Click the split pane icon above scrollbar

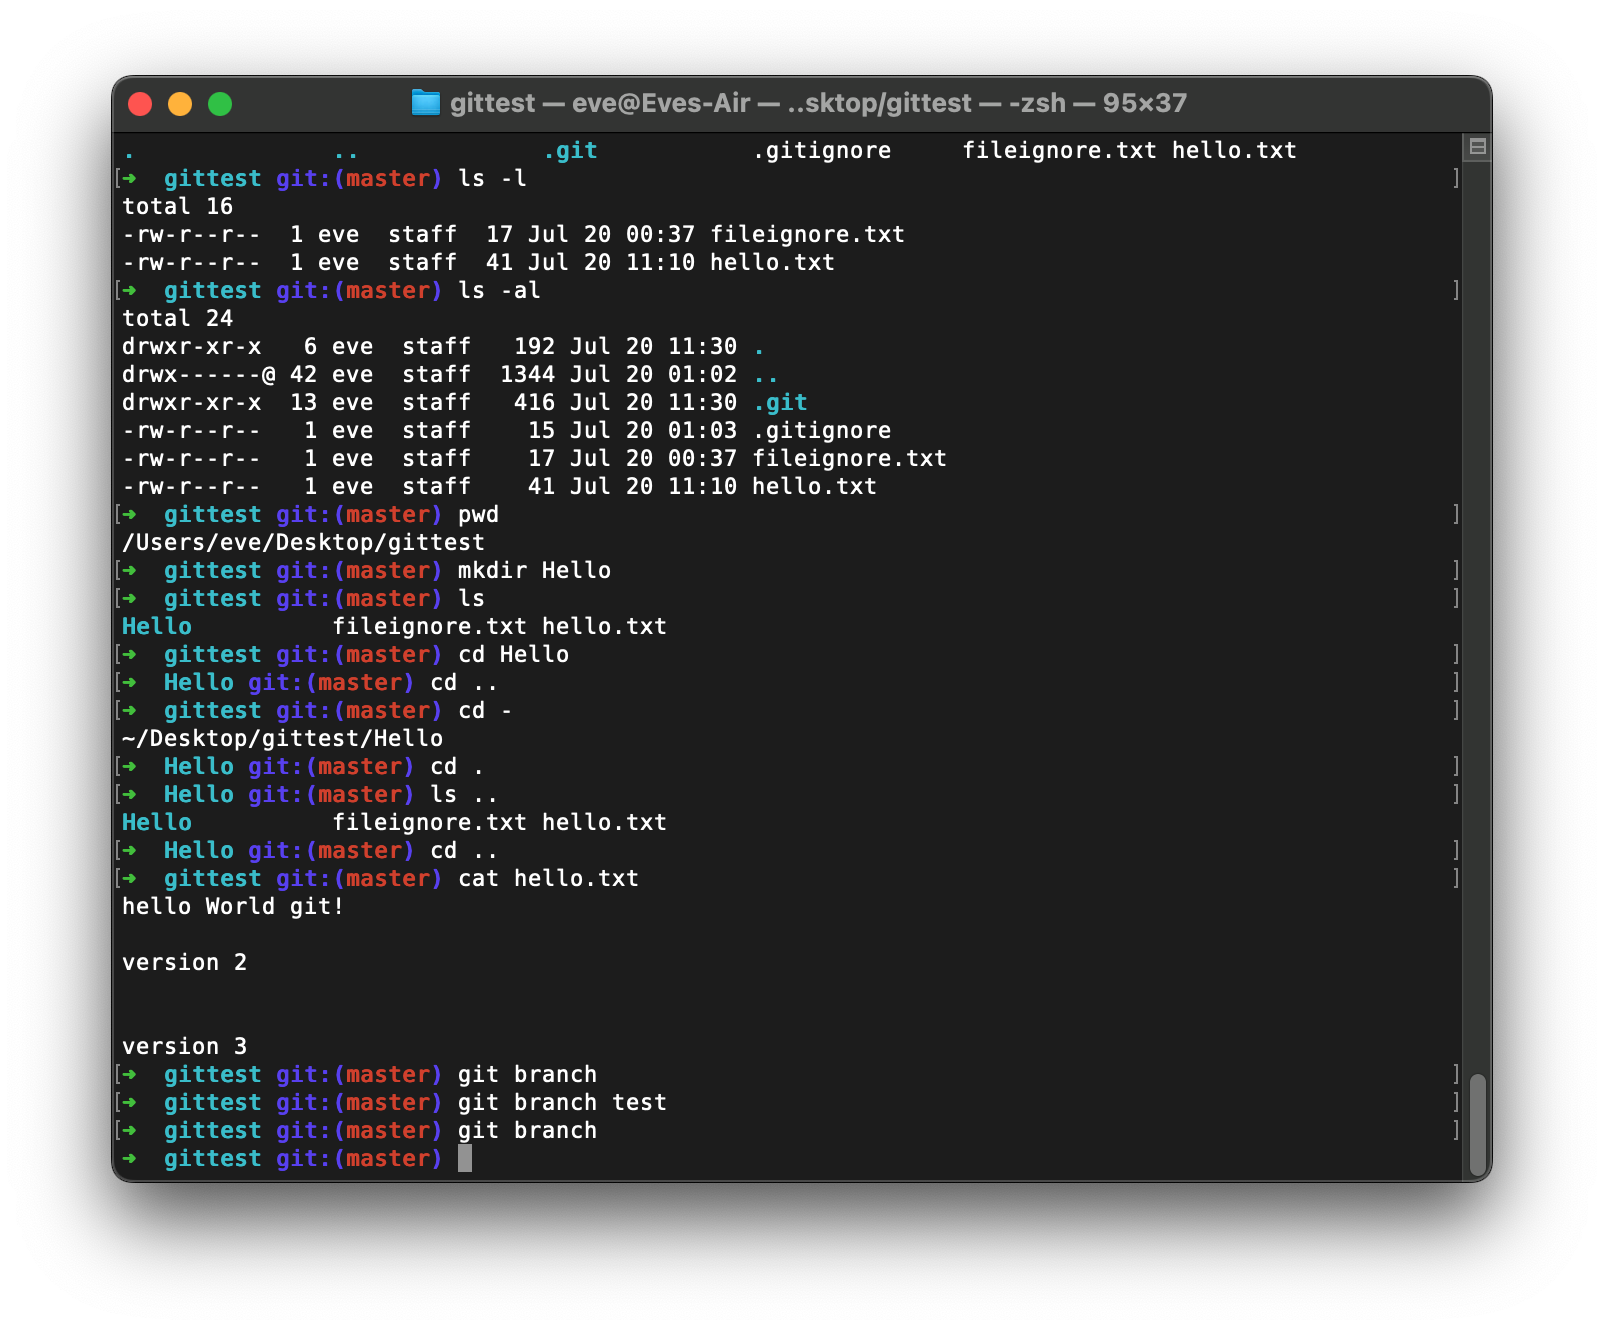[1477, 147]
